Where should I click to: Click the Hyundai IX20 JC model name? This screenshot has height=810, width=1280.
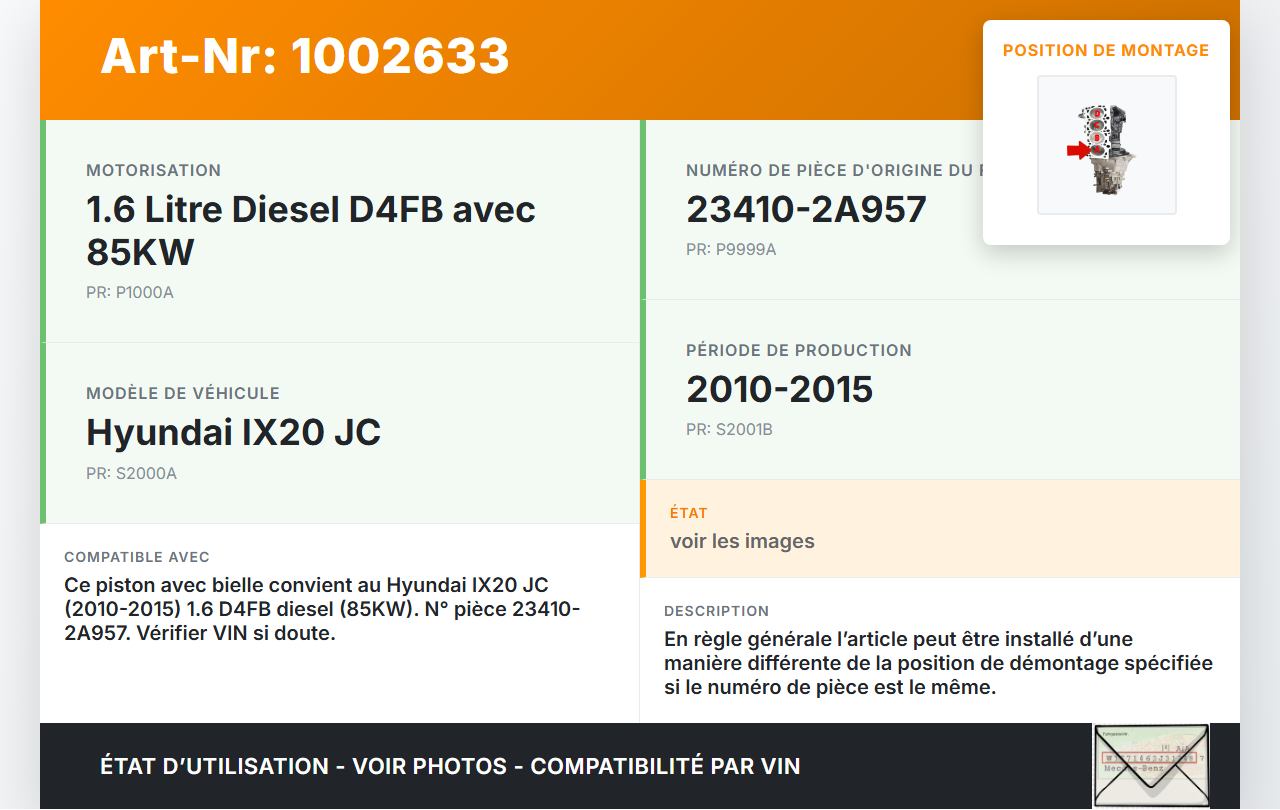(x=233, y=432)
